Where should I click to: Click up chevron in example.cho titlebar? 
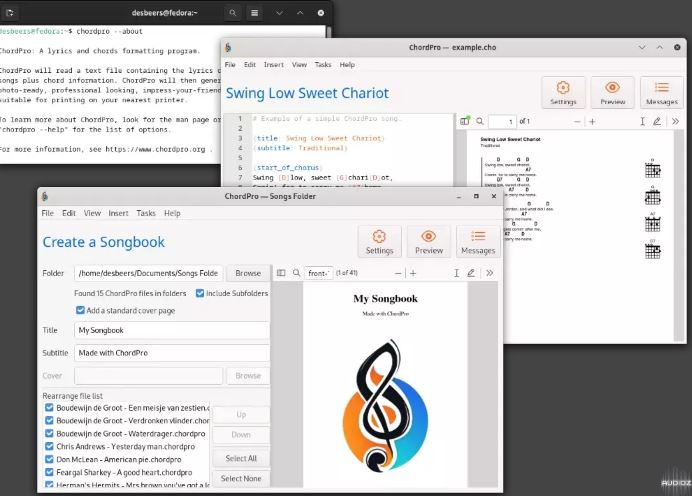tap(659, 47)
